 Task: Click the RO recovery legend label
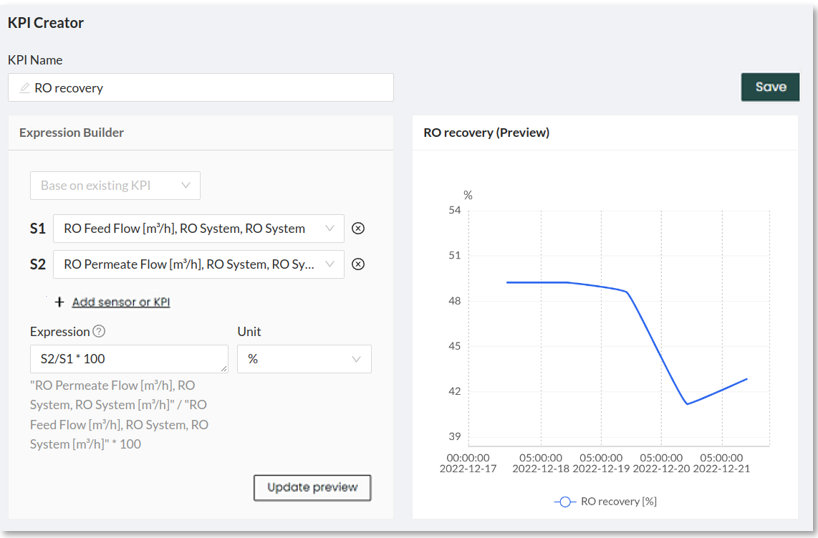(618, 501)
